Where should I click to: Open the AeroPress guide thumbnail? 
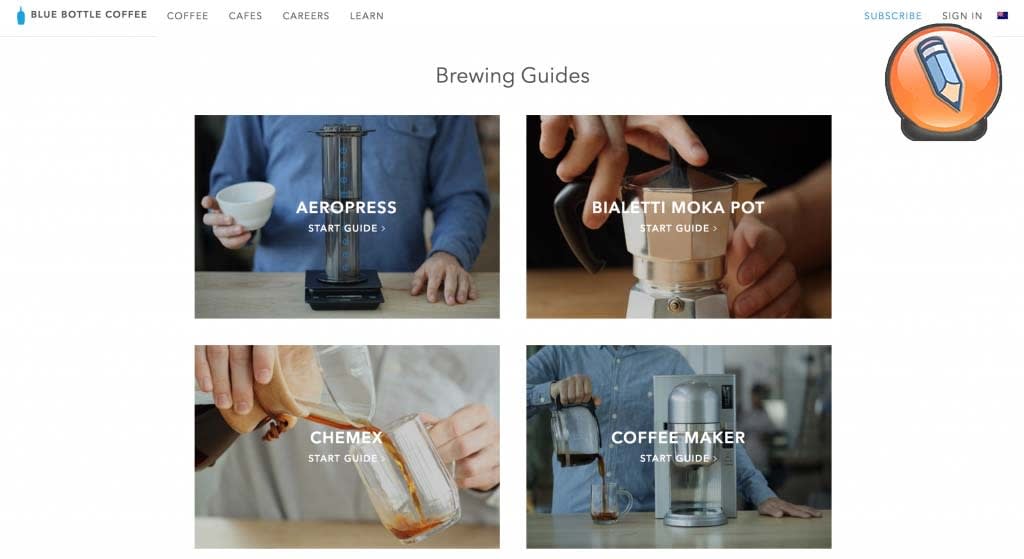click(347, 217)
